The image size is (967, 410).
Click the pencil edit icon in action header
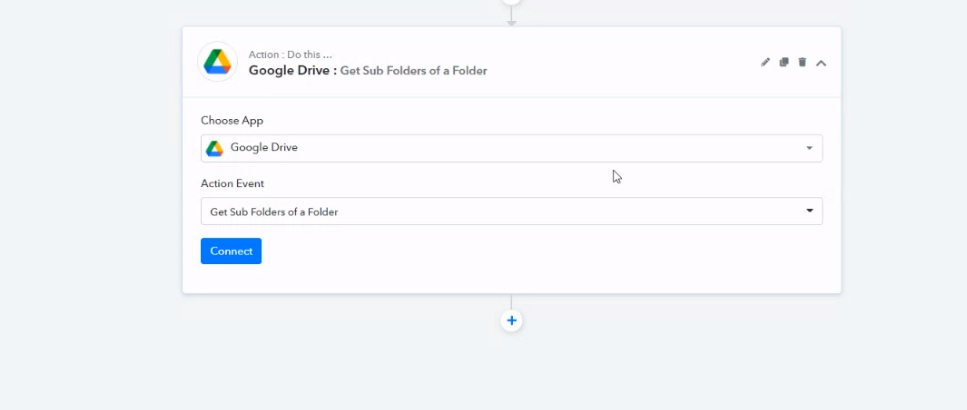point(765,62)
